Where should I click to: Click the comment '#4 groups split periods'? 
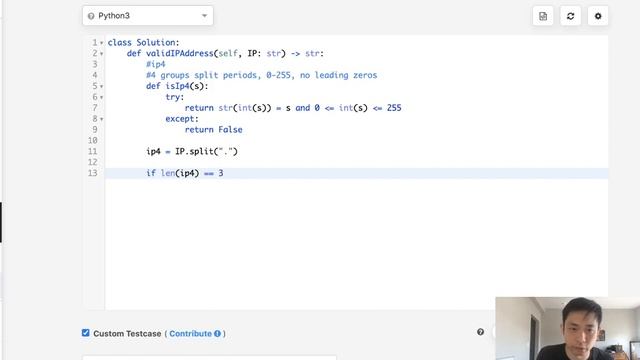click(x=202, y=75)
